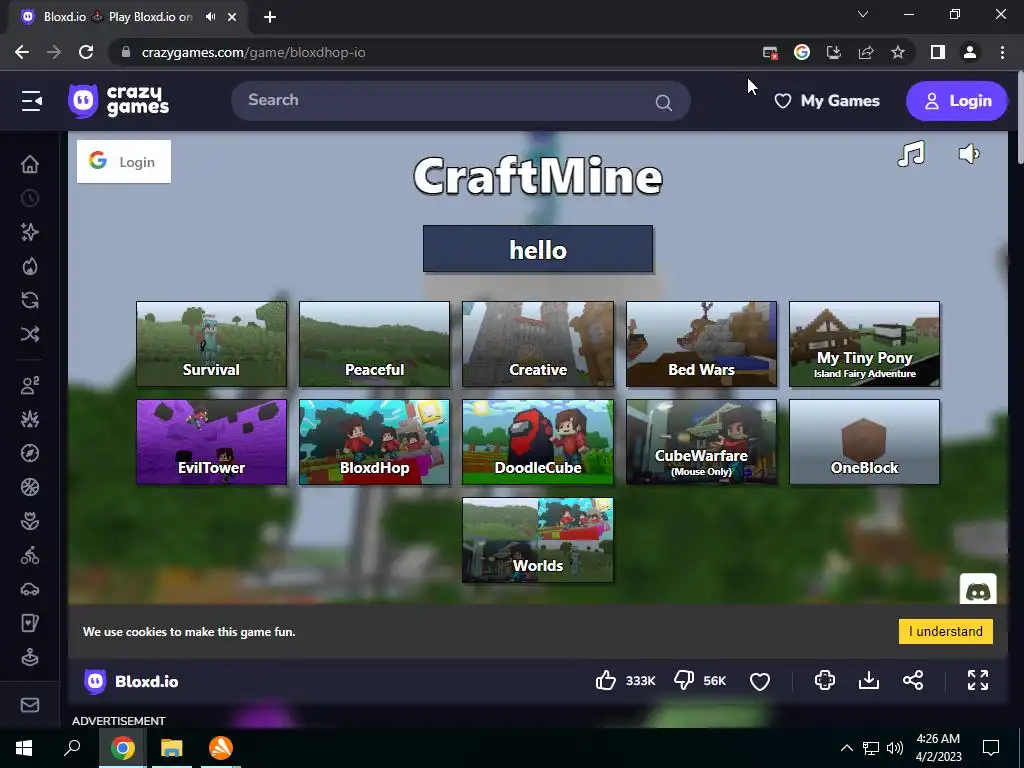
Task: Toggle the game music note icon
Action: coord(911,154)
